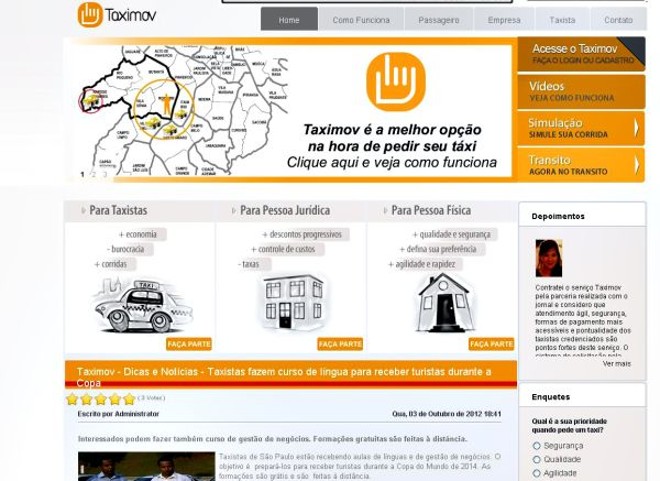The width and height of the screenshot is (660, 481).
Task: Click Acesse o Taximov login button
Action: tap(581, 54)
